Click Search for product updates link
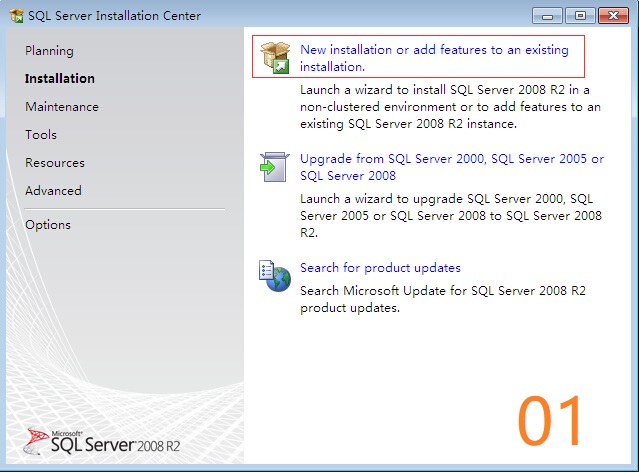The height and width of the screenshot is (472, 639). tap(380, 268)
